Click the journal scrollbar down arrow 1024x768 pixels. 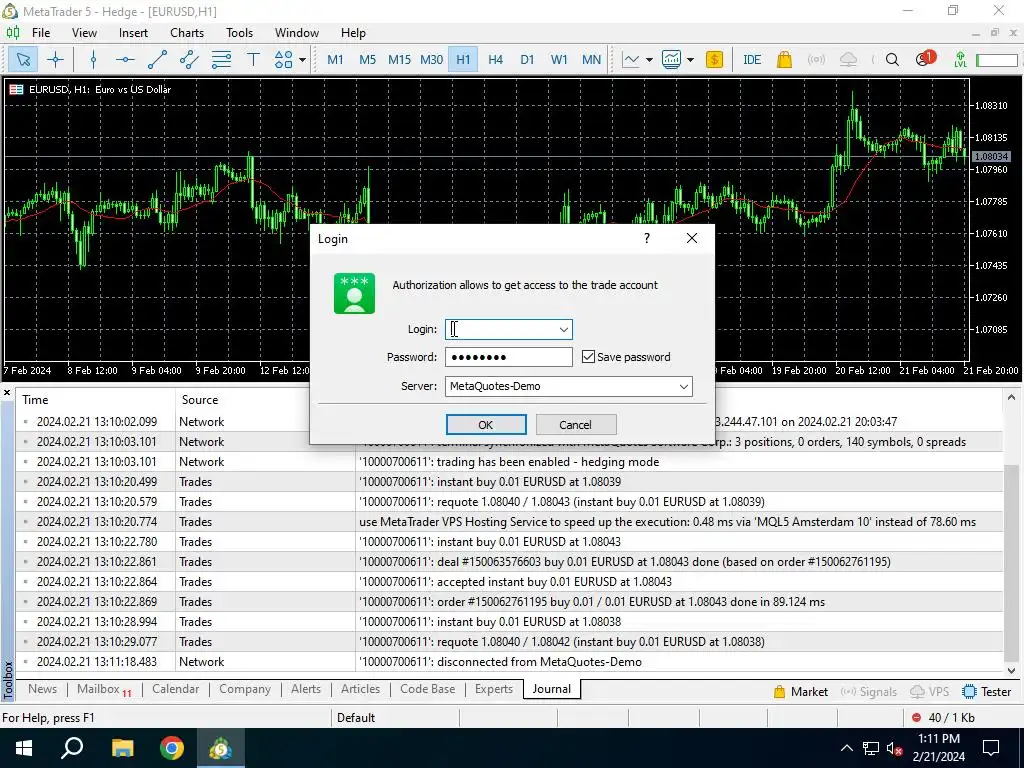click(1011, 670)
